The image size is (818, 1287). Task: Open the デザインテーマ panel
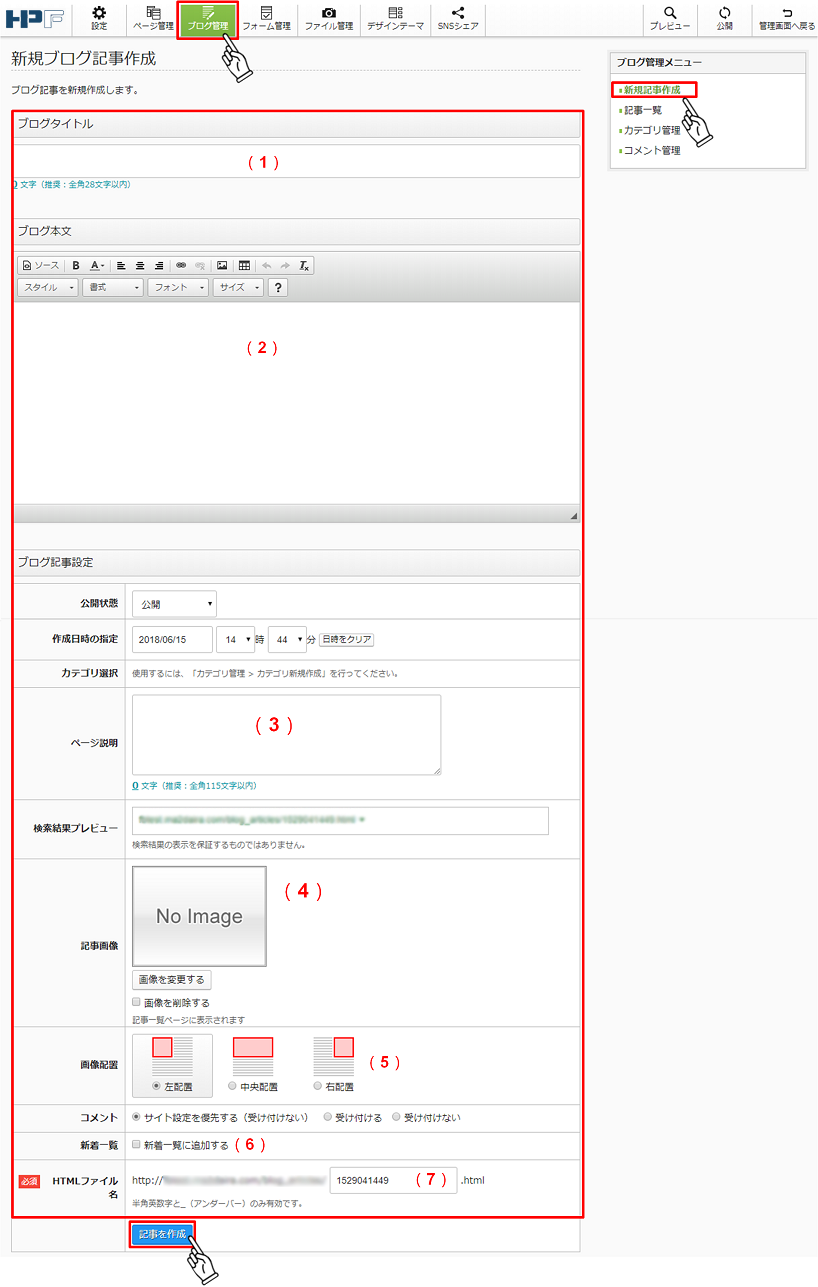click(x=396, y=18)
